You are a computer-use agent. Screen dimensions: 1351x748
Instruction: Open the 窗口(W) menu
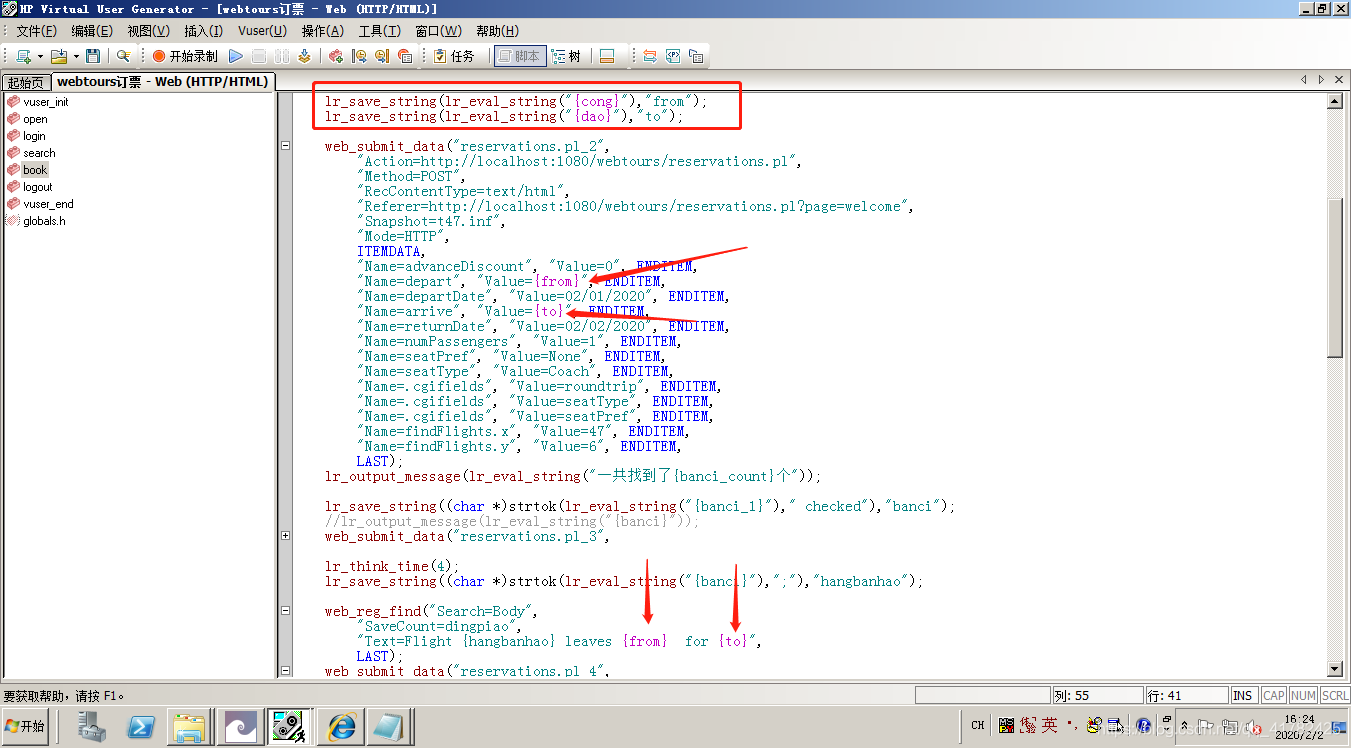click(438, 31)
